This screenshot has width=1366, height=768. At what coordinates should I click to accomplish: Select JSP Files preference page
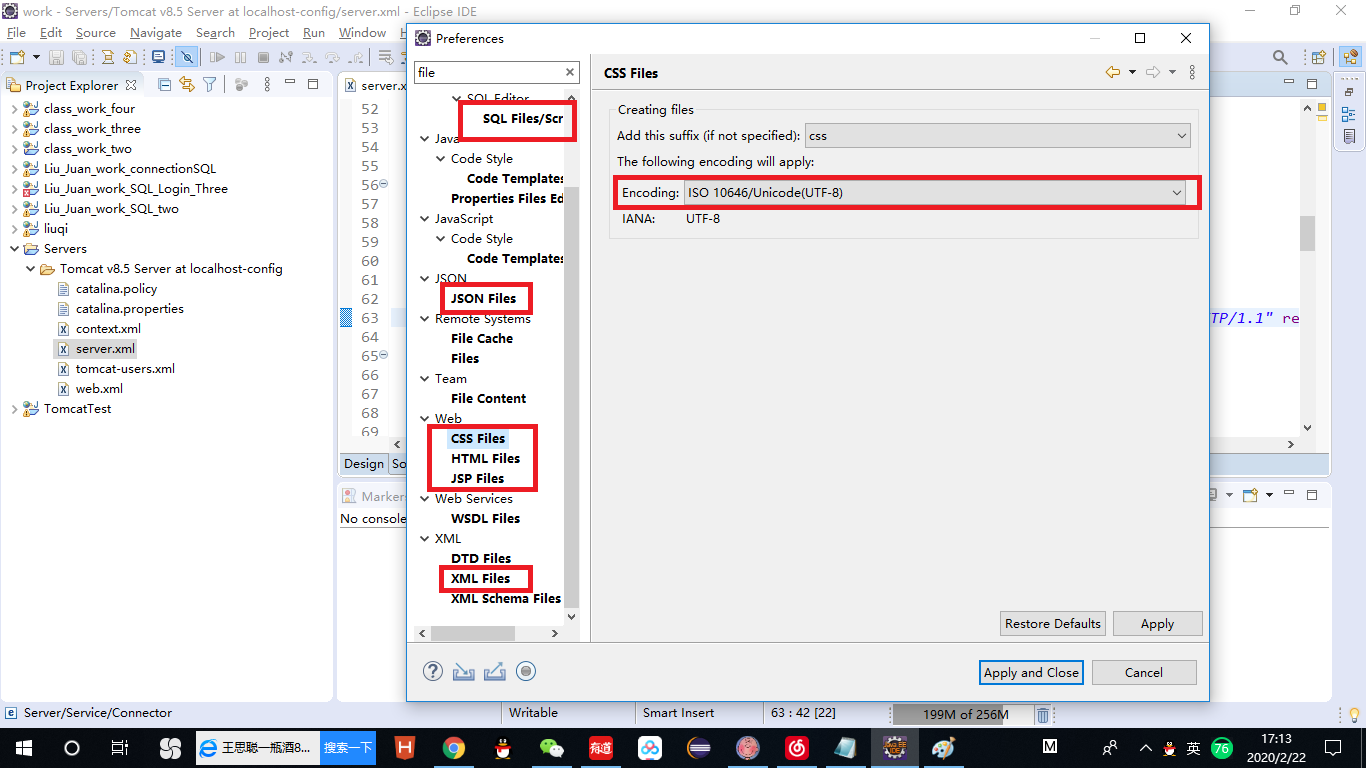pyautogui.click(x=477, y=479)
